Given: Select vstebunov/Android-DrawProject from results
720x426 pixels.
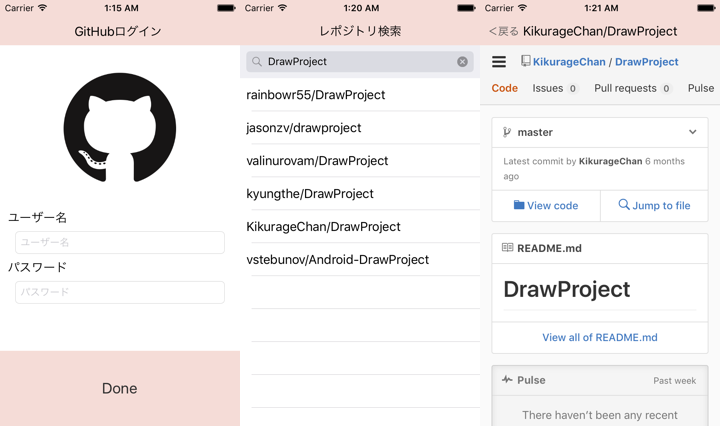Looking at the screenshot, I should [360, 260].
